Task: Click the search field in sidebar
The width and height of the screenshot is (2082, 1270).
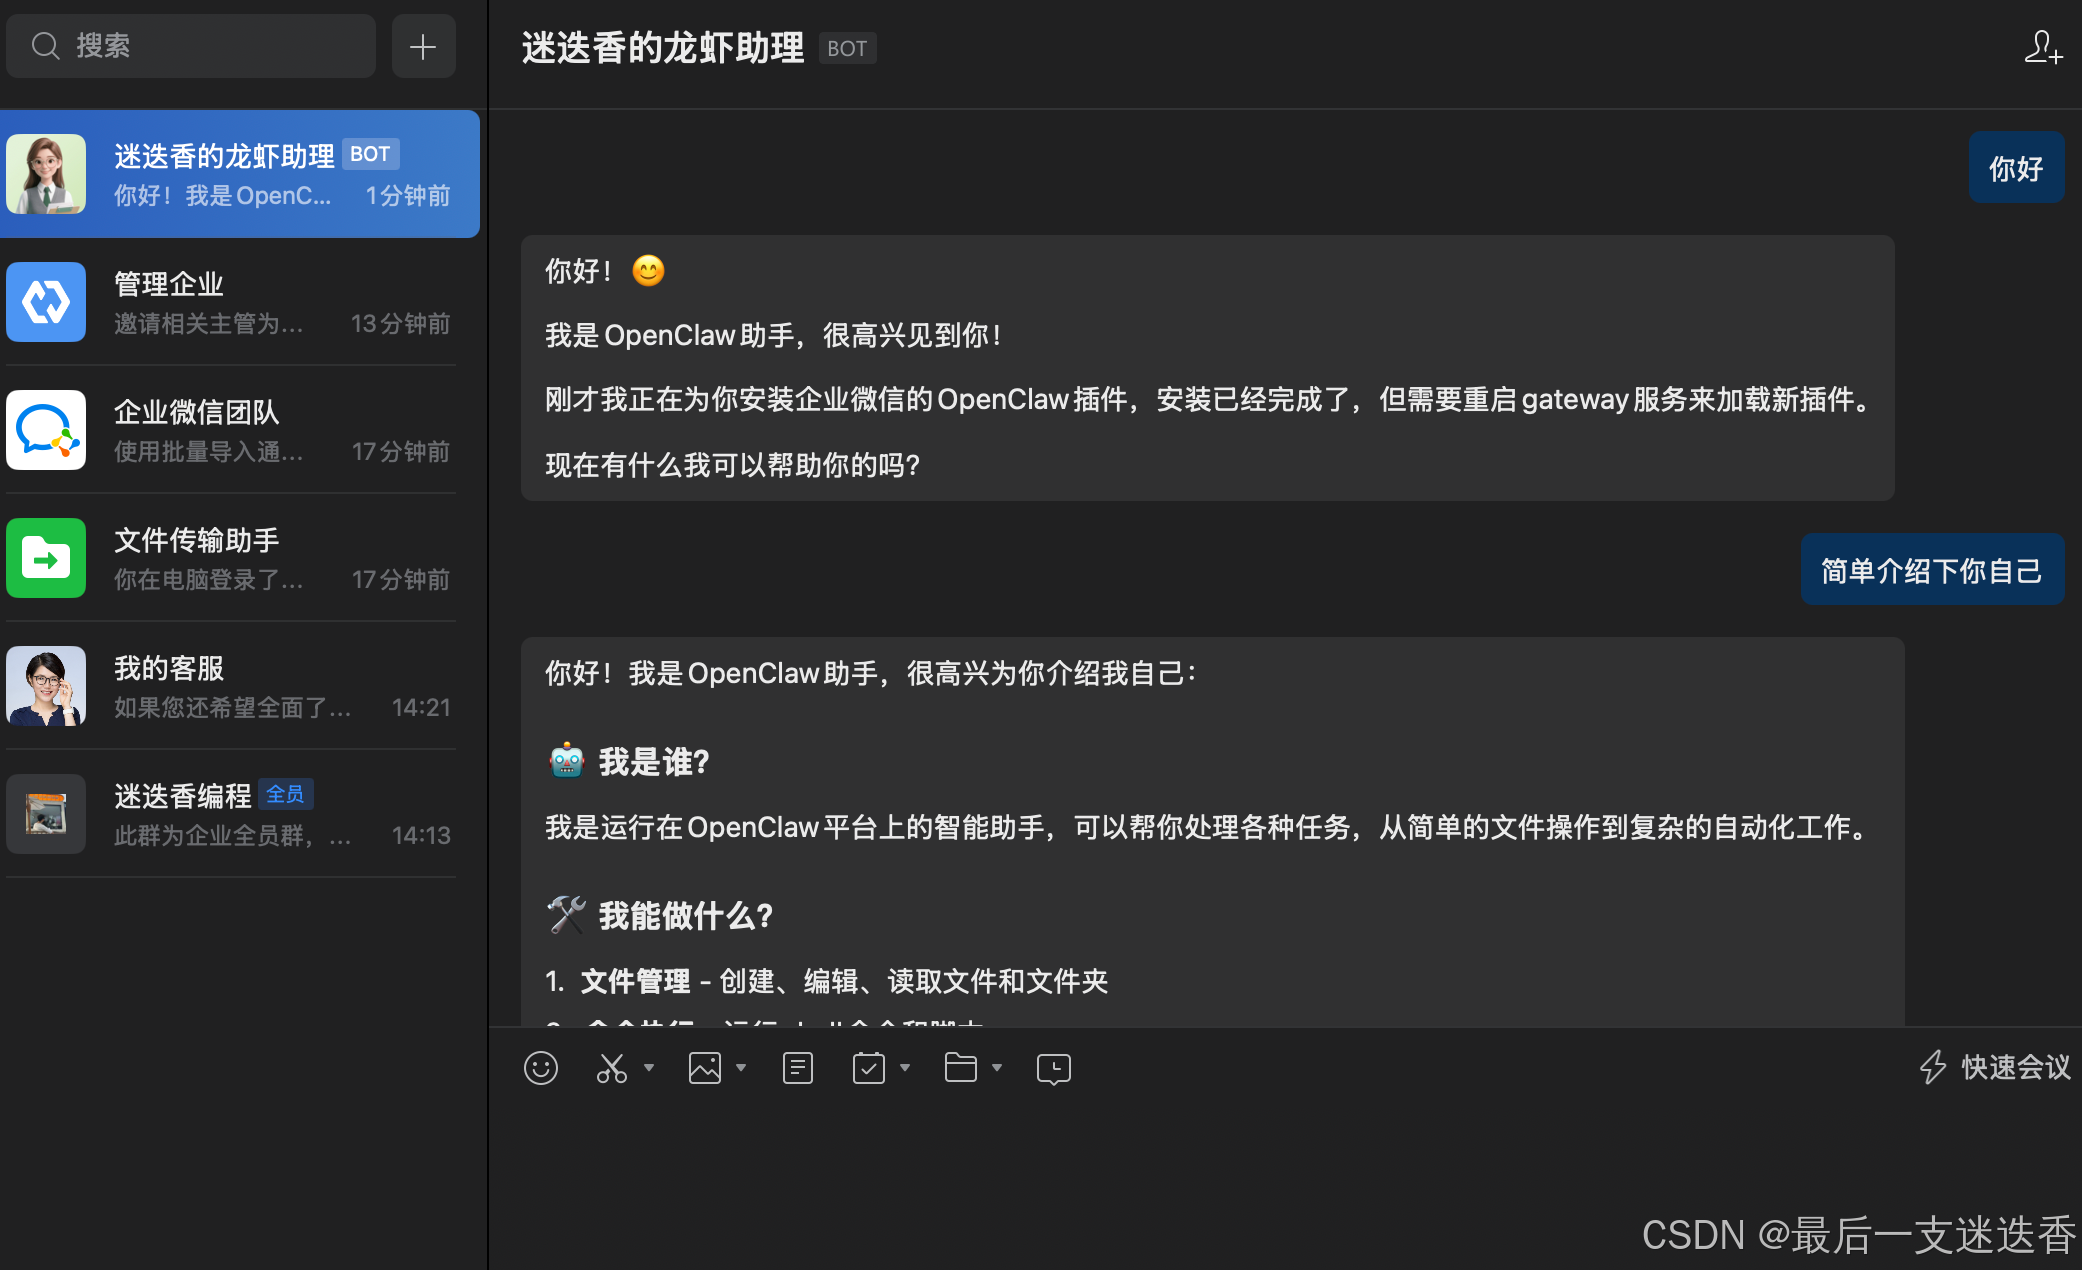Action: tap(191, 46)
